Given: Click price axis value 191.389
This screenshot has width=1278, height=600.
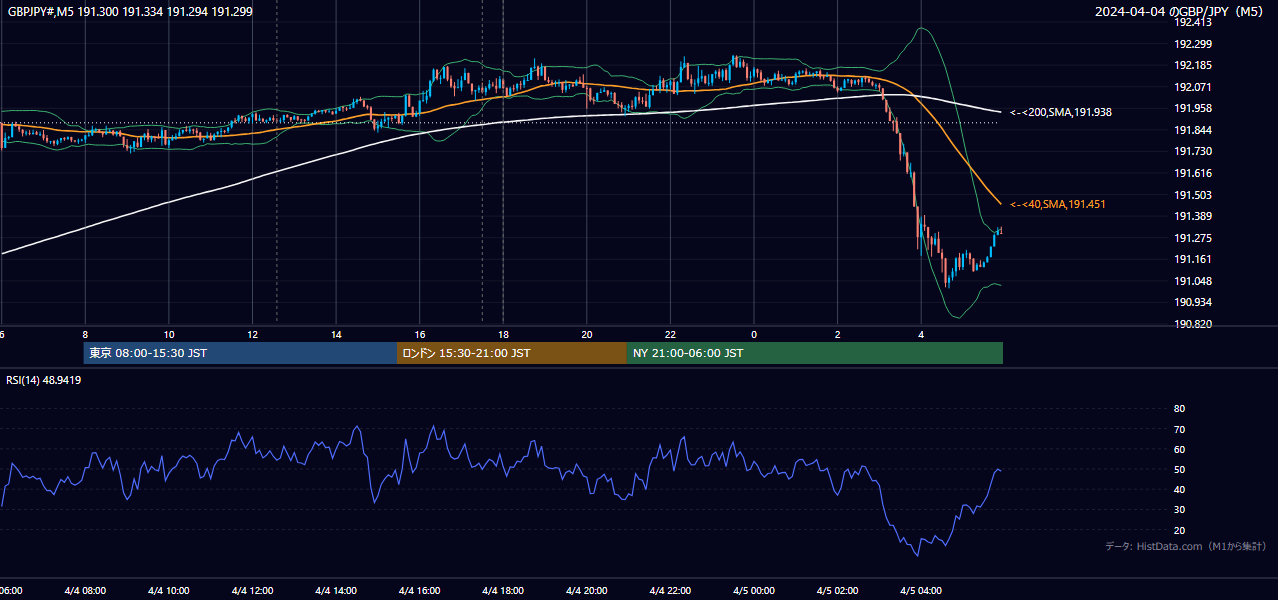Looking at the screenshot, I should pyautogui.click(x=1193, y=216).
